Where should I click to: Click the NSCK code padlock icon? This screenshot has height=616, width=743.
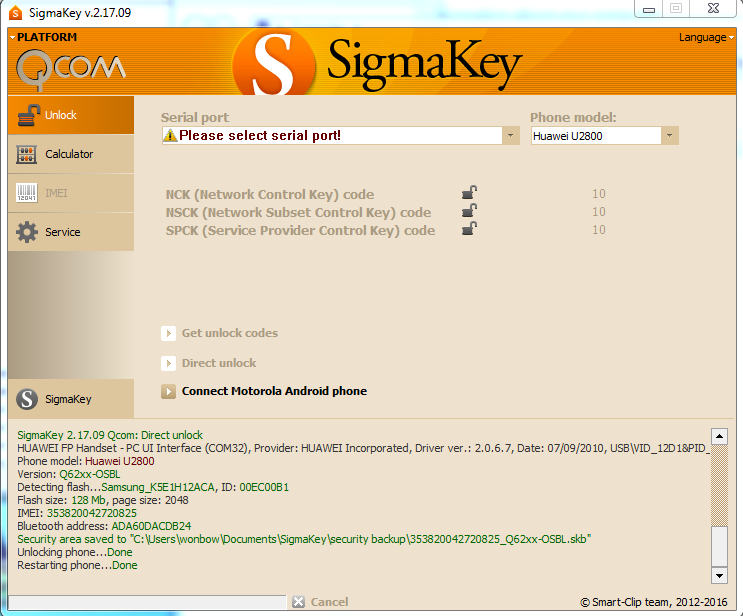pos(469,210)
